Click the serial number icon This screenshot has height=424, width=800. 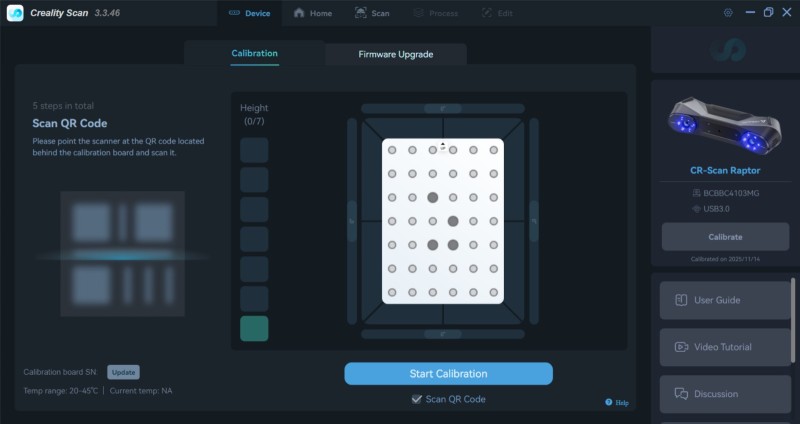696,193
